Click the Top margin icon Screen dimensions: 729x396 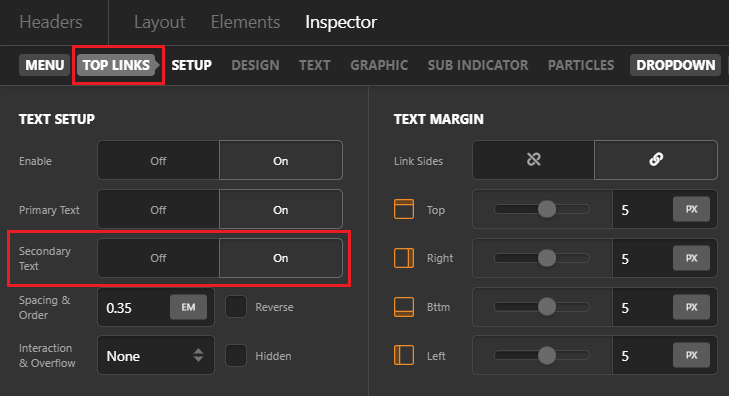click(x=404, y=209)
